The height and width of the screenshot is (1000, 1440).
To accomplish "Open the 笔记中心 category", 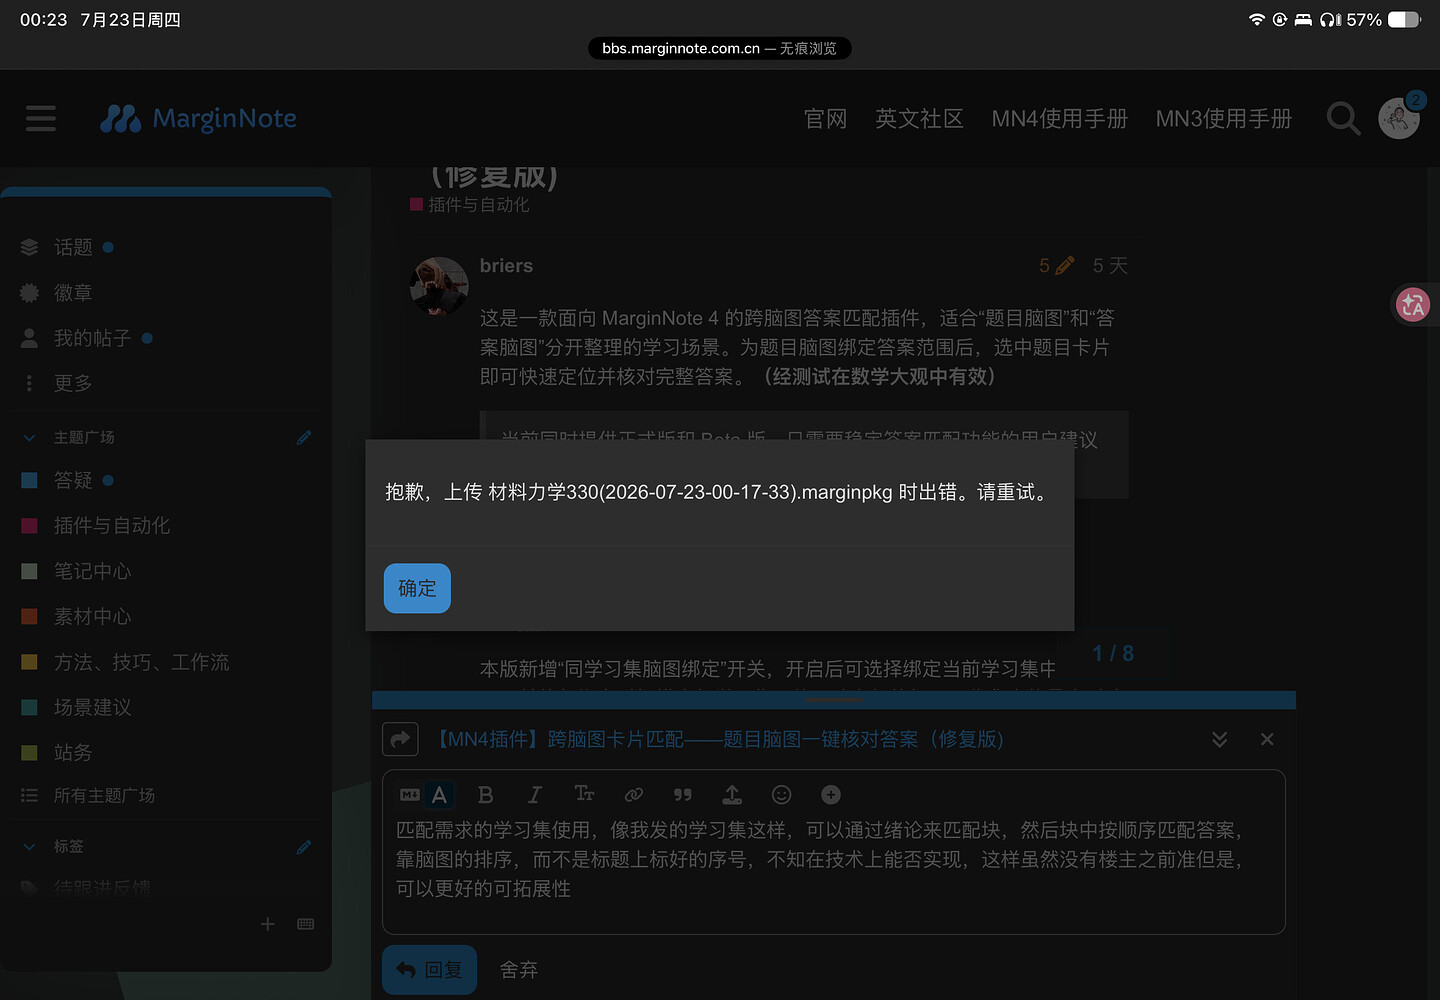I will point(92,571).
